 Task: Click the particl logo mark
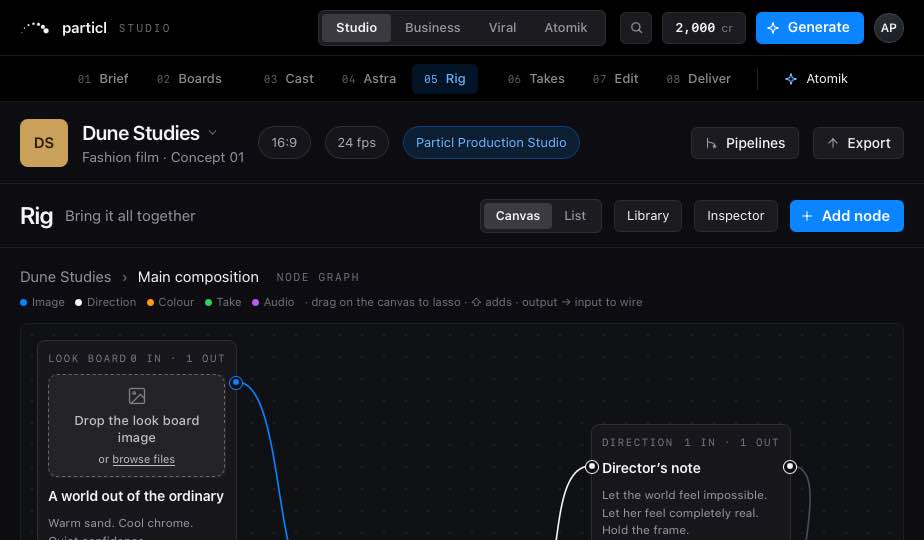coord(35,28)
